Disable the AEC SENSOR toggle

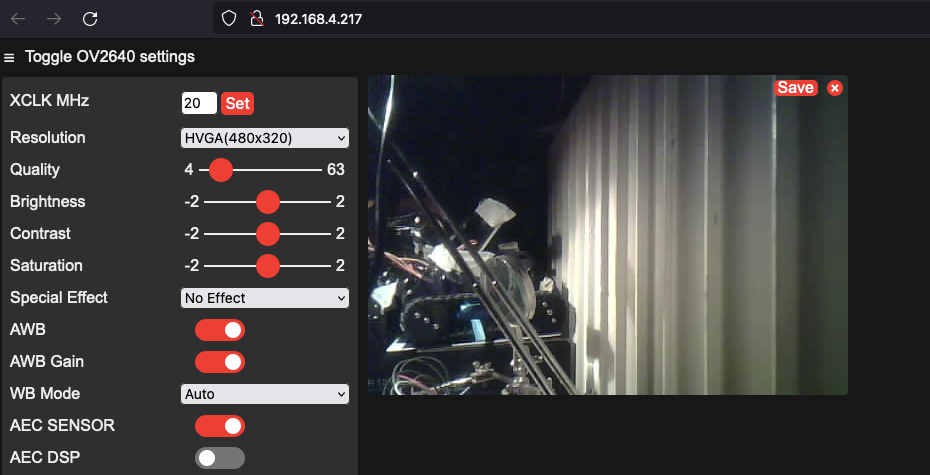click(x=219, y=426)
